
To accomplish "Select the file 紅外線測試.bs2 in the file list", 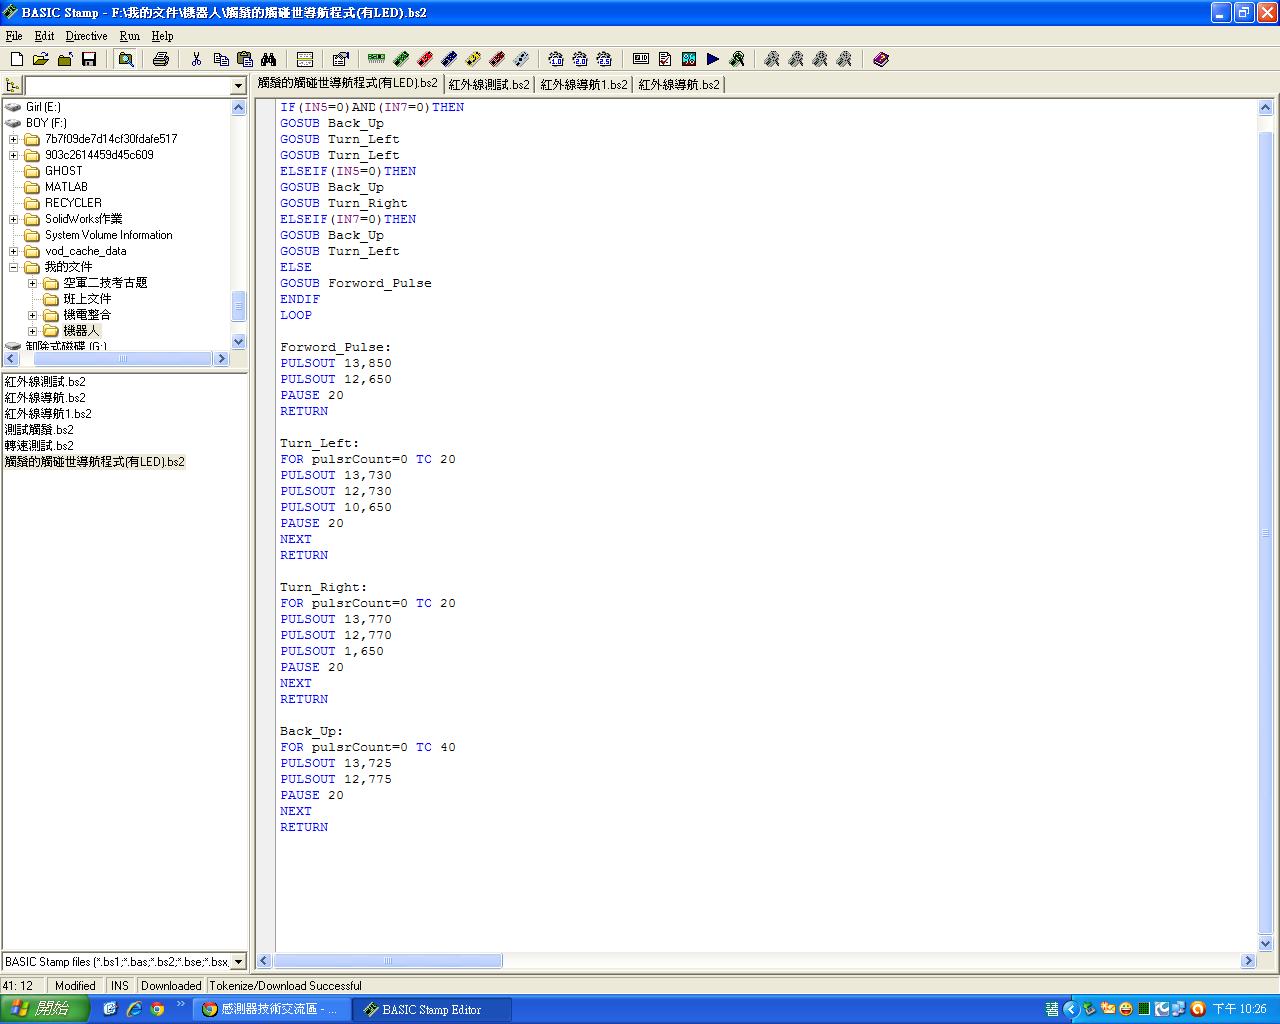I will (x=45, y=382).
